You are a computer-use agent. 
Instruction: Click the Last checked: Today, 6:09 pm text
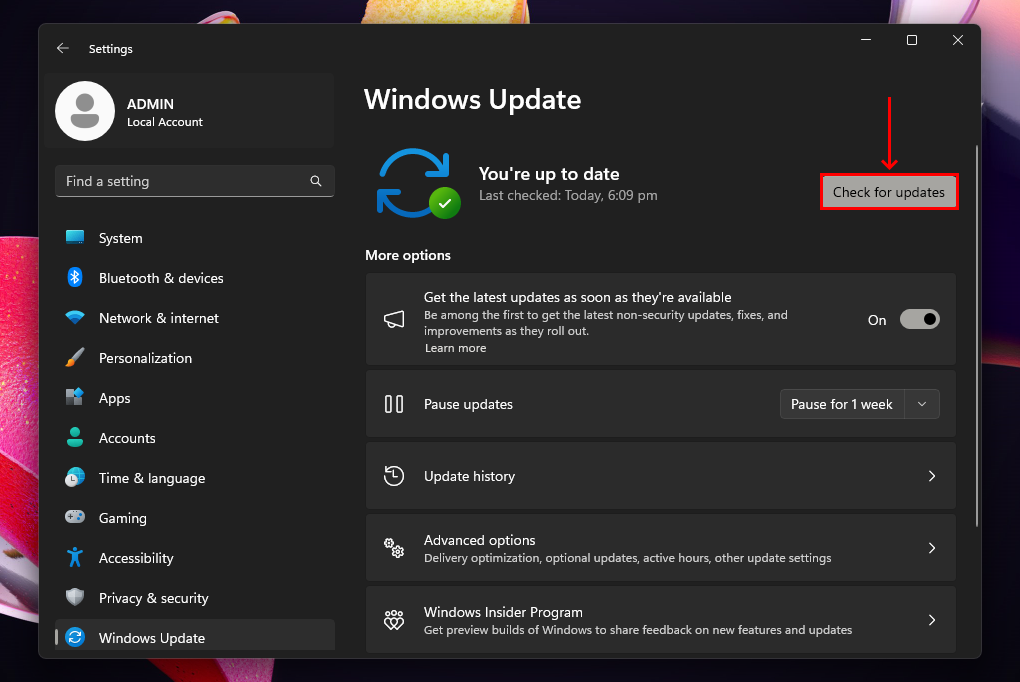coord(568,195)
